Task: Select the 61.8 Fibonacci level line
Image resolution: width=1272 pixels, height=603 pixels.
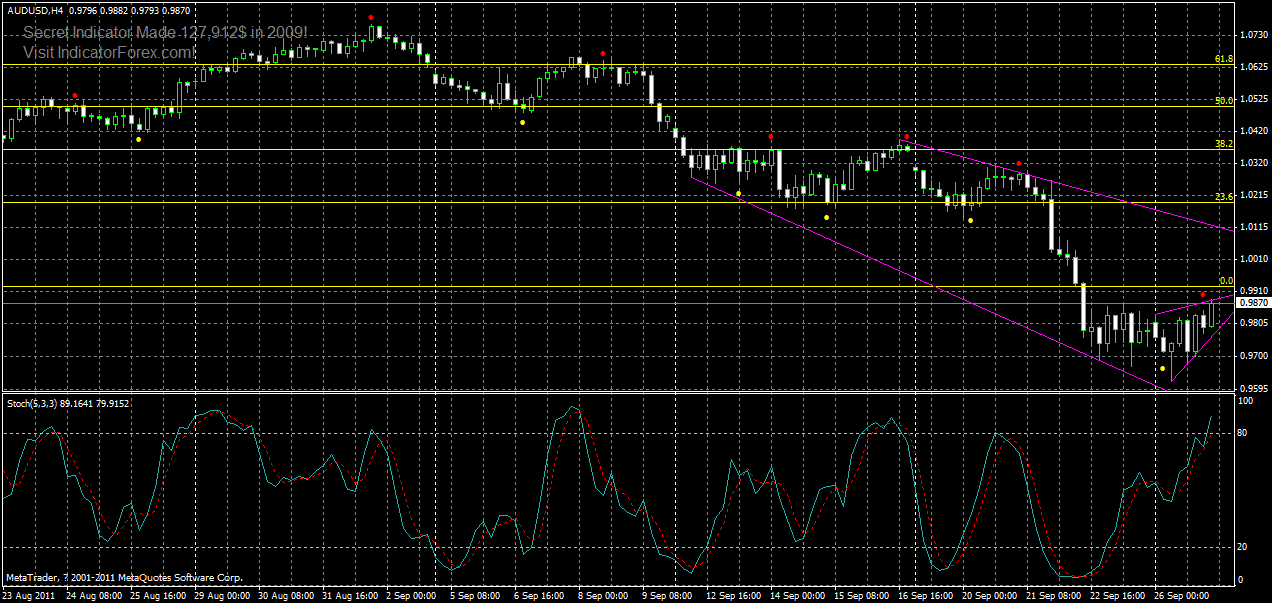Action: [x=600, y=66]
